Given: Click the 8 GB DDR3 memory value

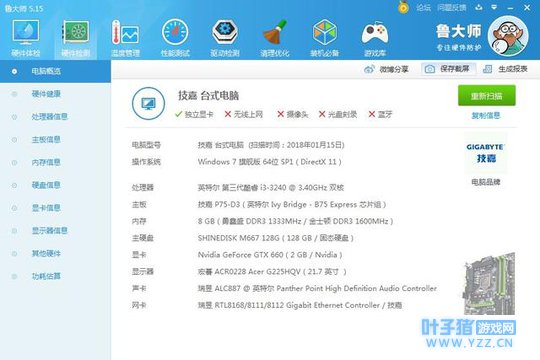Looking at the screenshot, I should (x=295, y=221).
